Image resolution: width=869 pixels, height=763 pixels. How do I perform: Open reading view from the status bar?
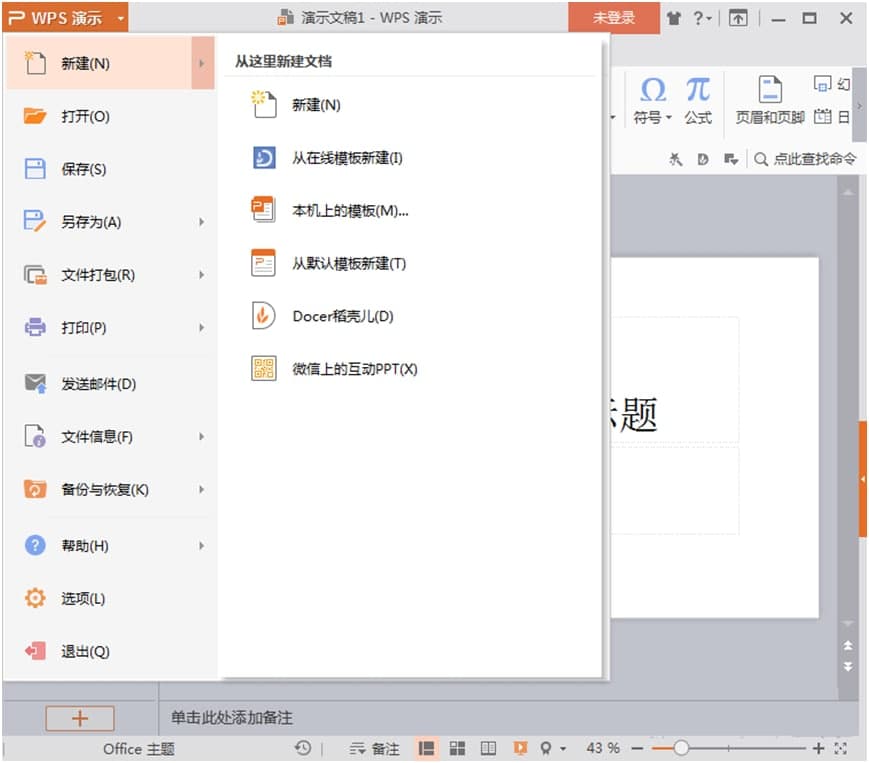coord(488,748)
